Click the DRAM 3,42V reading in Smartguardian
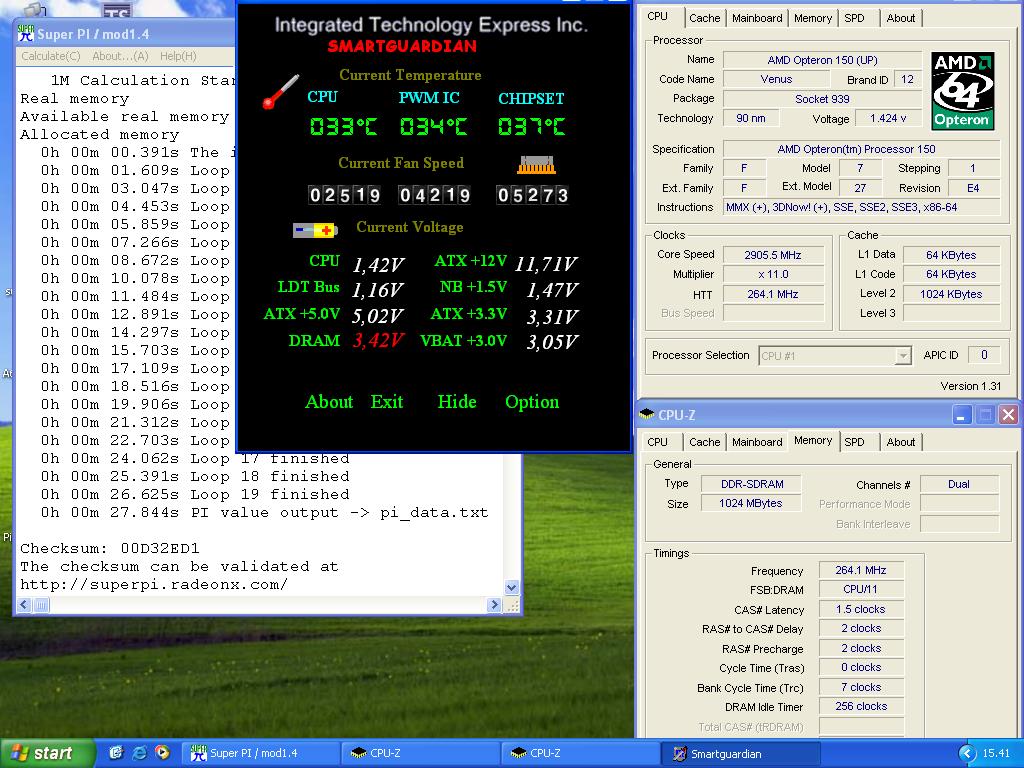1024x768 pixels. coord(378,341)
